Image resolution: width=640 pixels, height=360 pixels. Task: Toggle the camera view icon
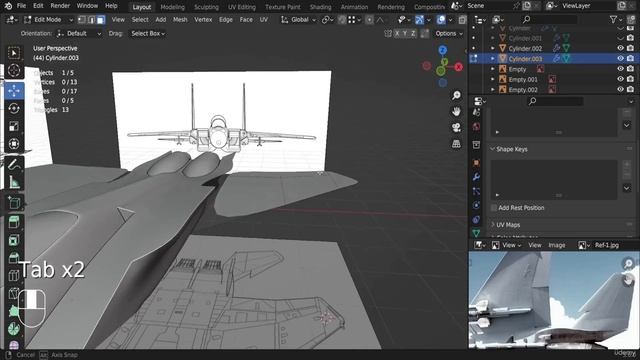pyautogui.click(x=456, y=127)
